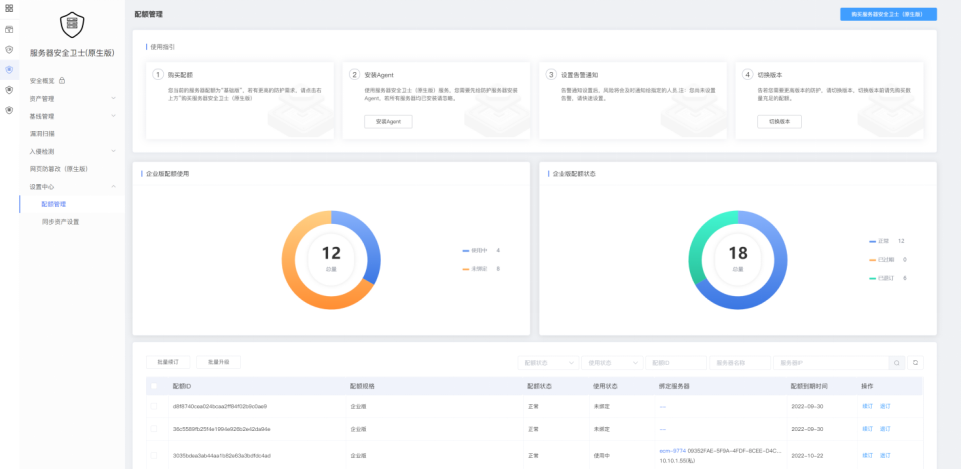Toggle the select-all checkbox in the table header
The width and height of the screenshot is (961, 469).
tap(154, 386)
